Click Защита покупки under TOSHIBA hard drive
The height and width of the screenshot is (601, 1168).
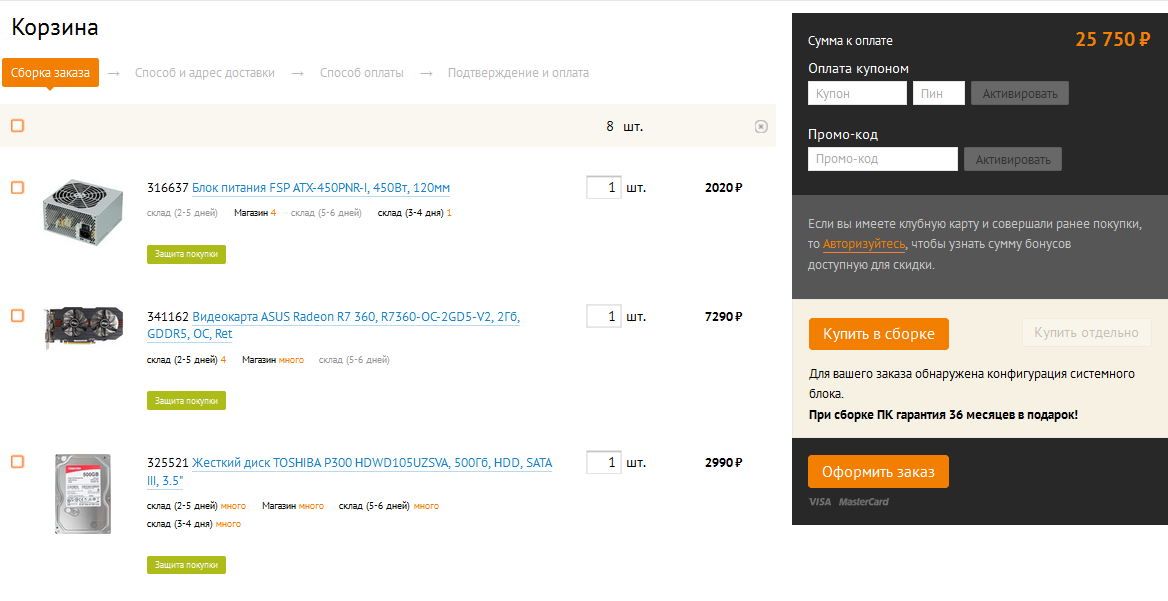(x=186, y=565)
